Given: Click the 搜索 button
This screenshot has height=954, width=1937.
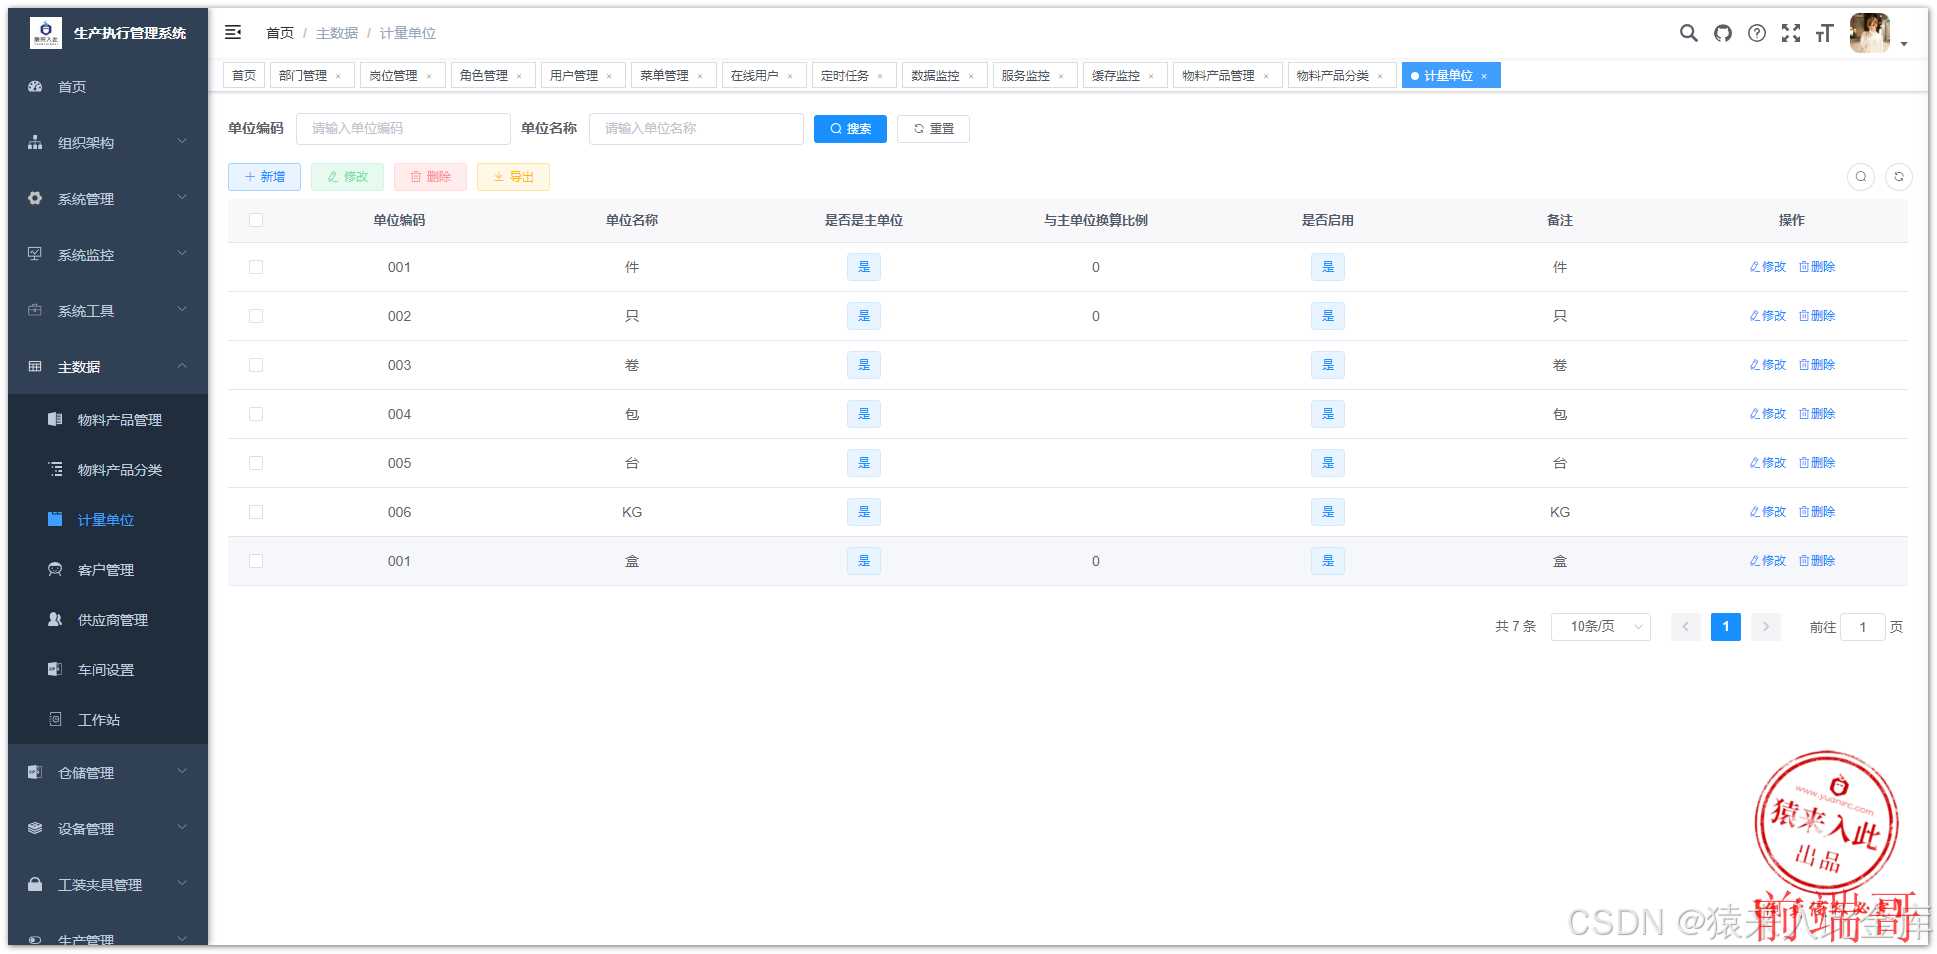Looking at the screenshot, I should pyautogui.click(x=850, y=129).
